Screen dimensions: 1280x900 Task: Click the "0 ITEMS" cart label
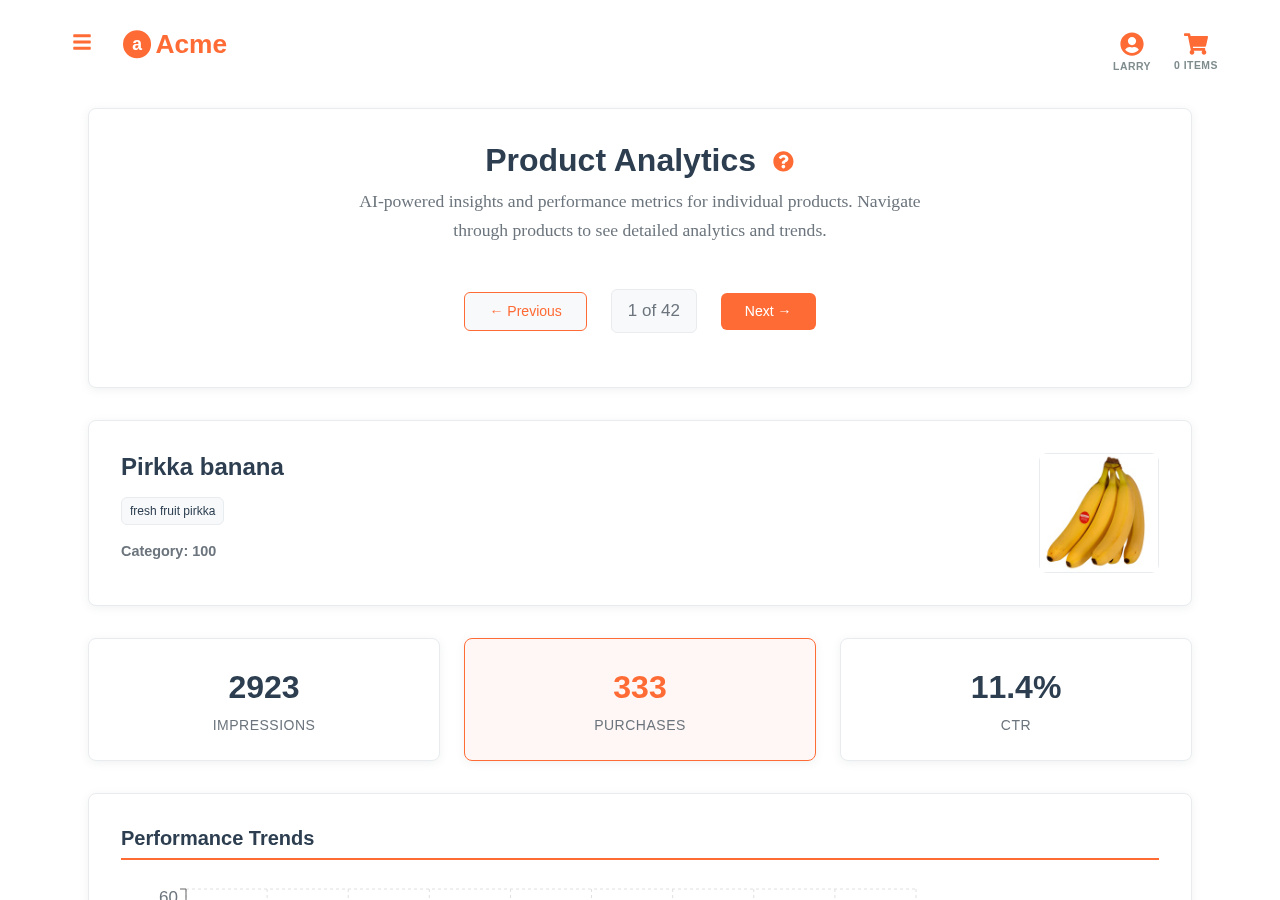click(x=1196, y=66)
